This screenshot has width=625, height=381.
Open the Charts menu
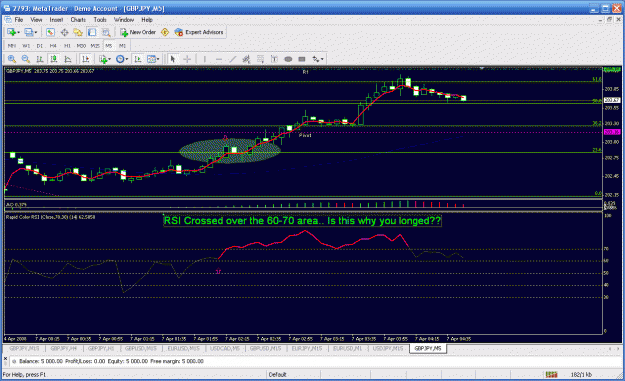point(78,20)
